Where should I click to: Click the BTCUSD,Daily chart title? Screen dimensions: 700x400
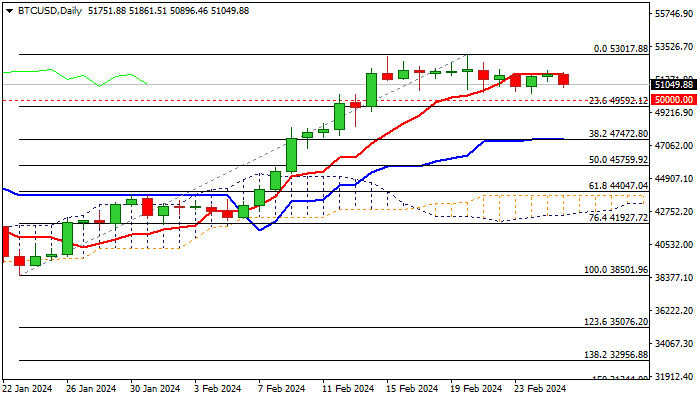point(45,9)
